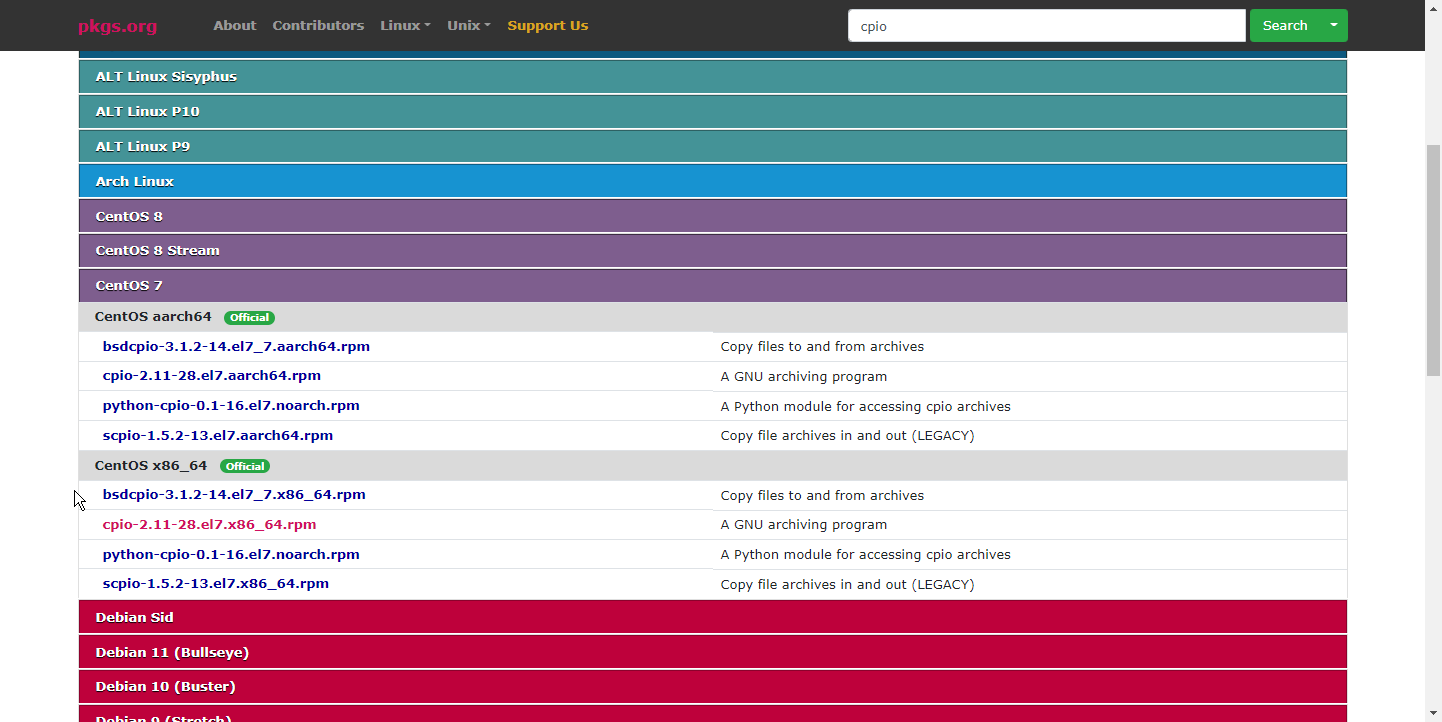This screenshot has height=722, width=1442.
Task: Open bsdcpio-3.1.2-14.el7_7.aarch64.rpm package
Action: pos(236,347)
